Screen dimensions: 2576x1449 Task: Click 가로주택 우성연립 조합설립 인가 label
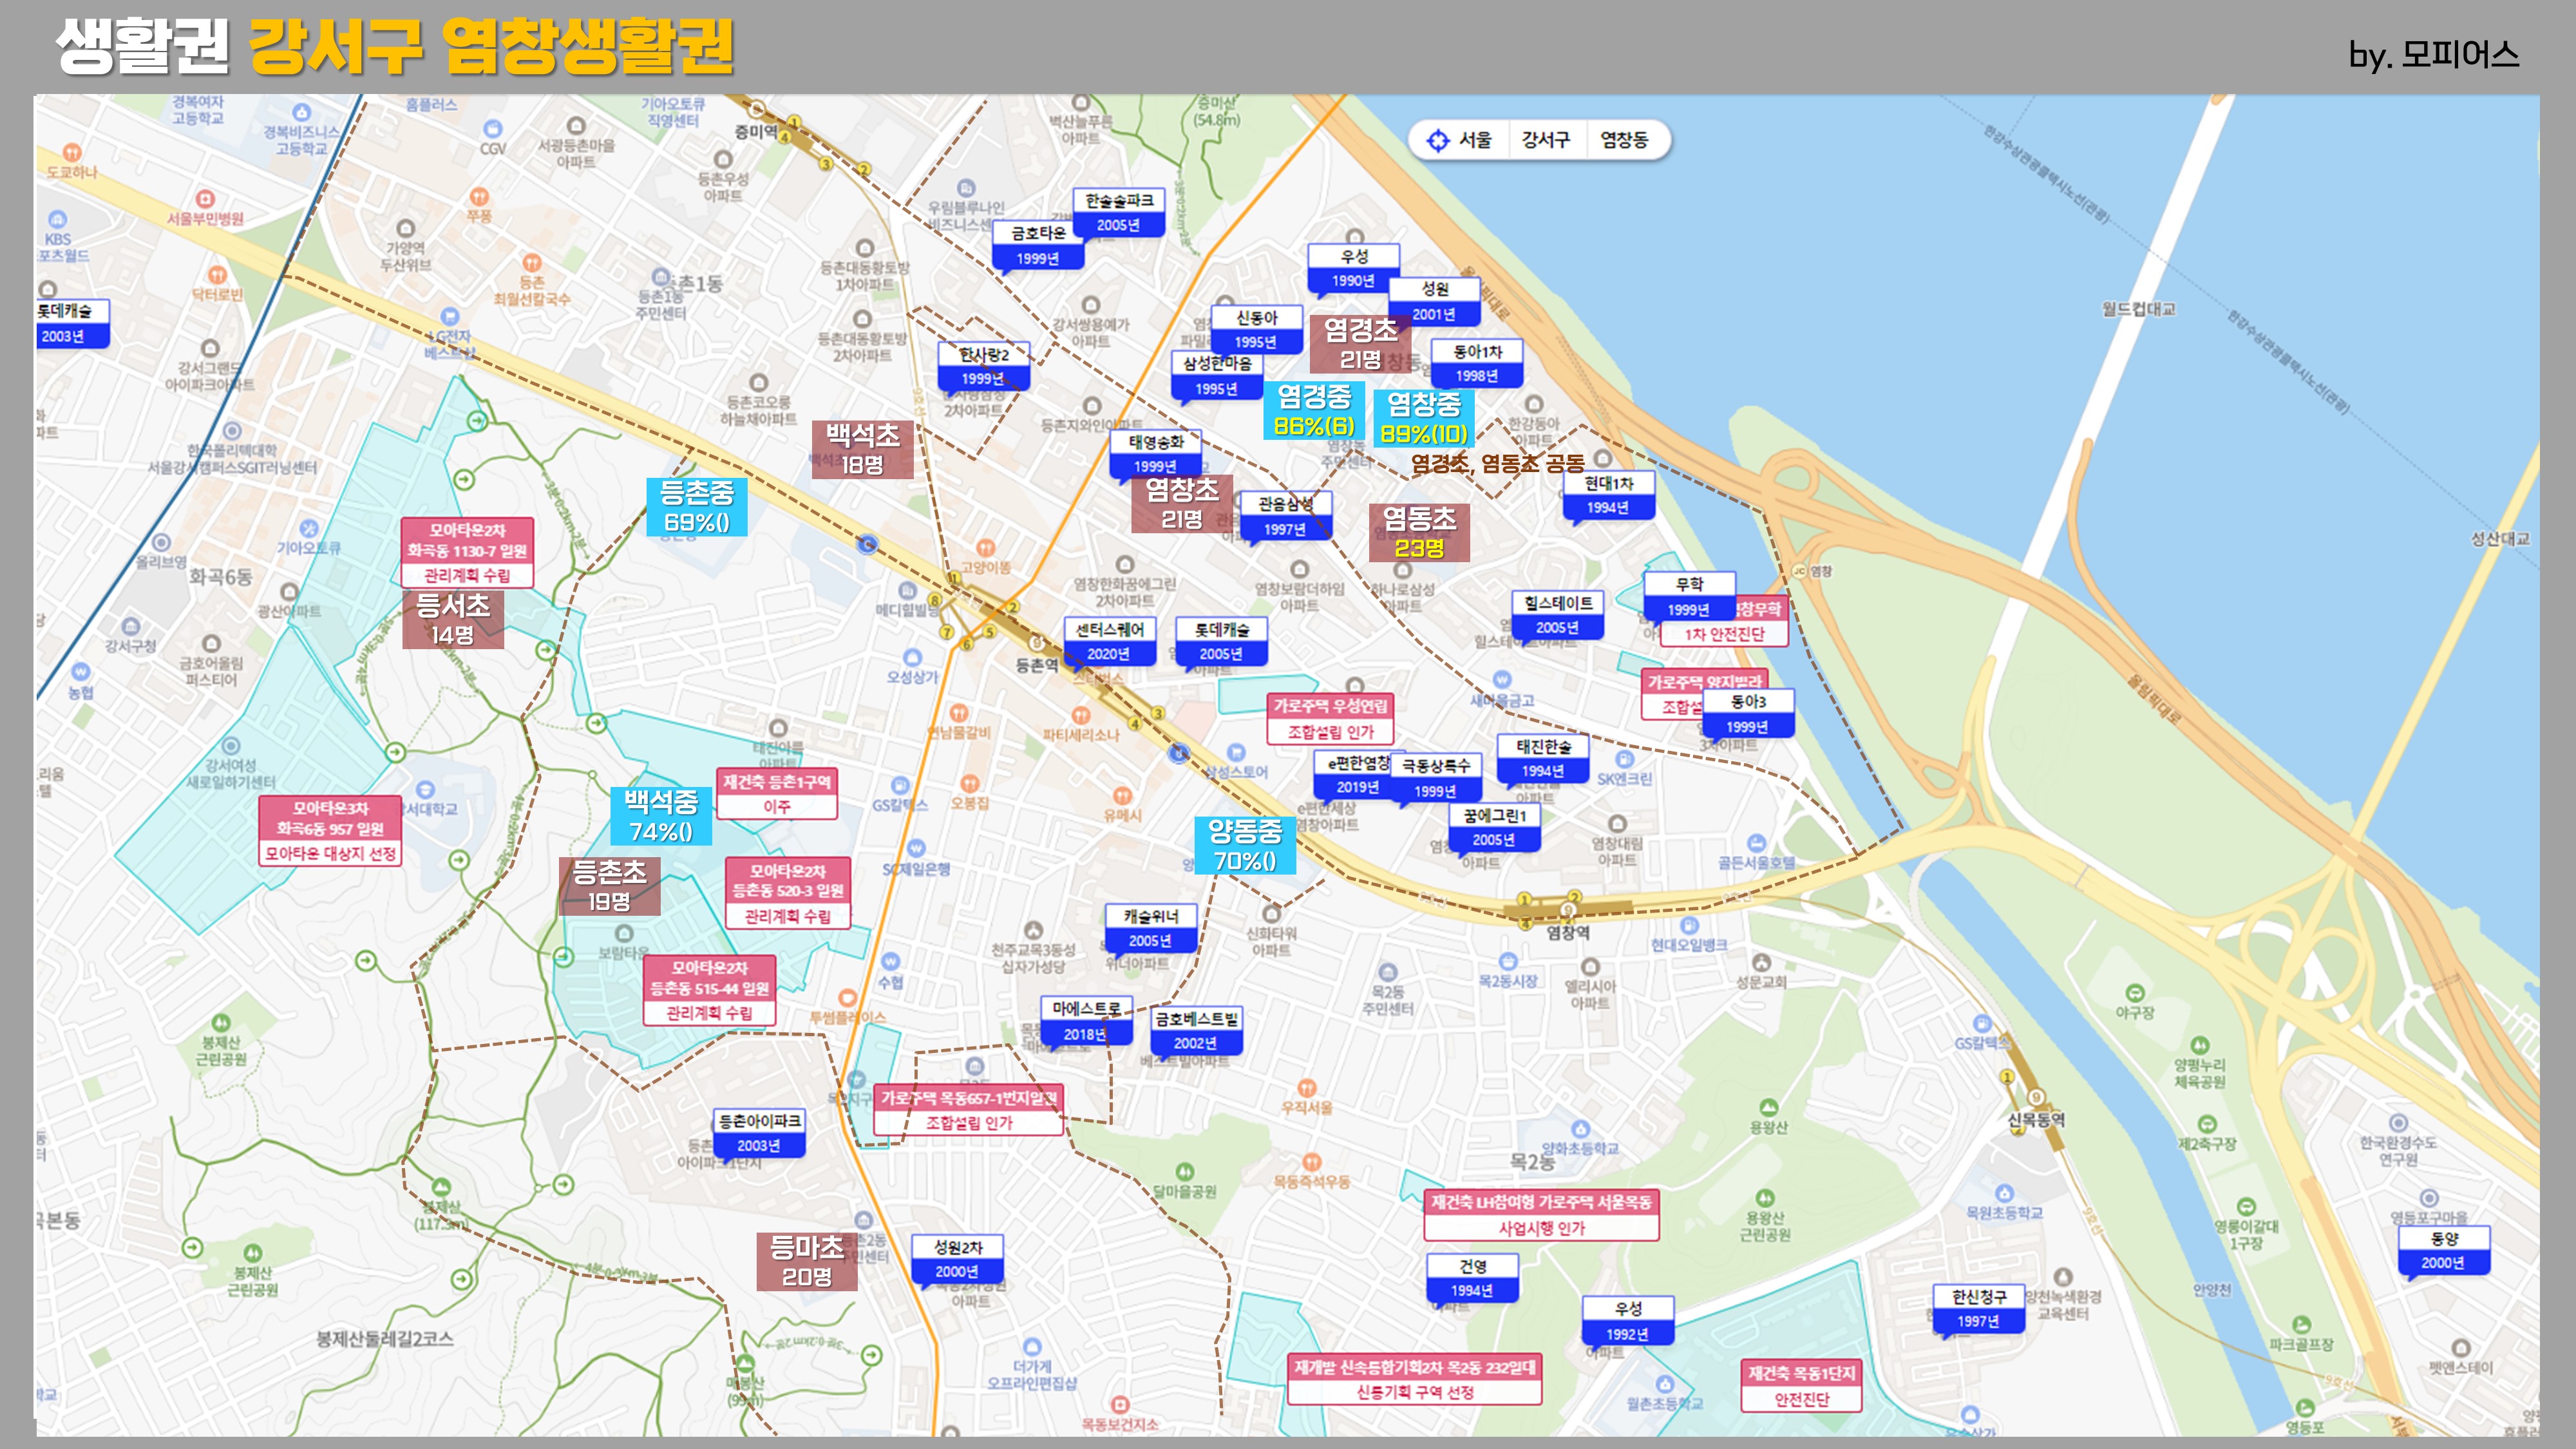[1330, 719]
